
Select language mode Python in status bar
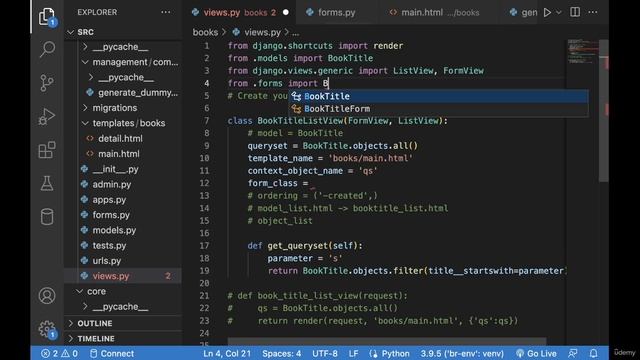tap(395, 353)
